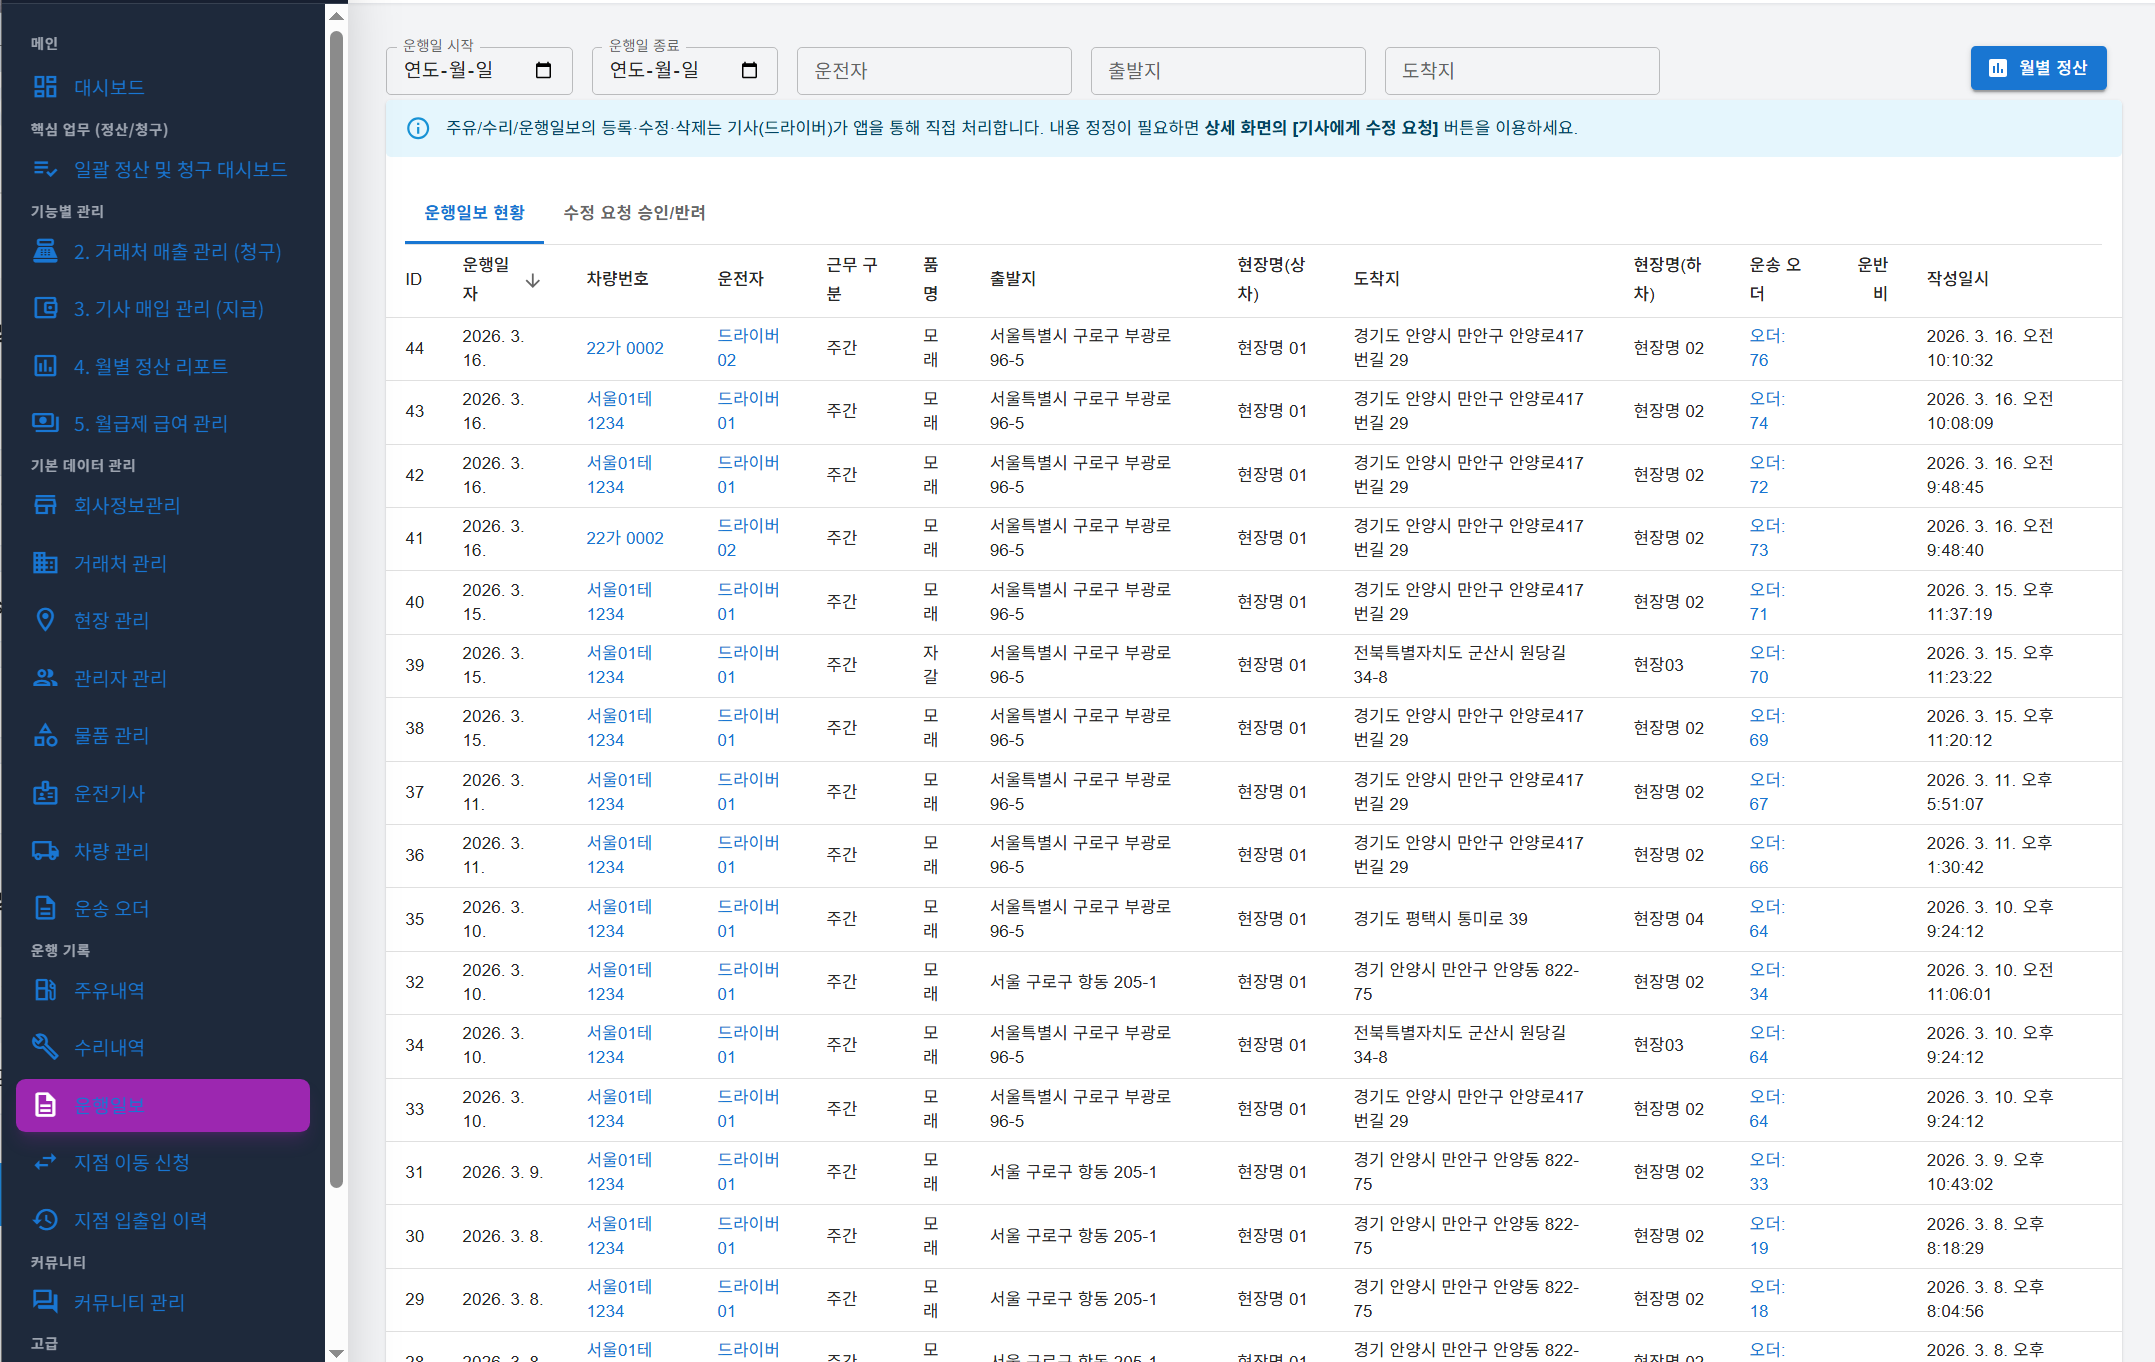Open the 오더: 76 link in row 44
The height and width of the screenshot is (1362, 2155).
tap(1766, 347)
